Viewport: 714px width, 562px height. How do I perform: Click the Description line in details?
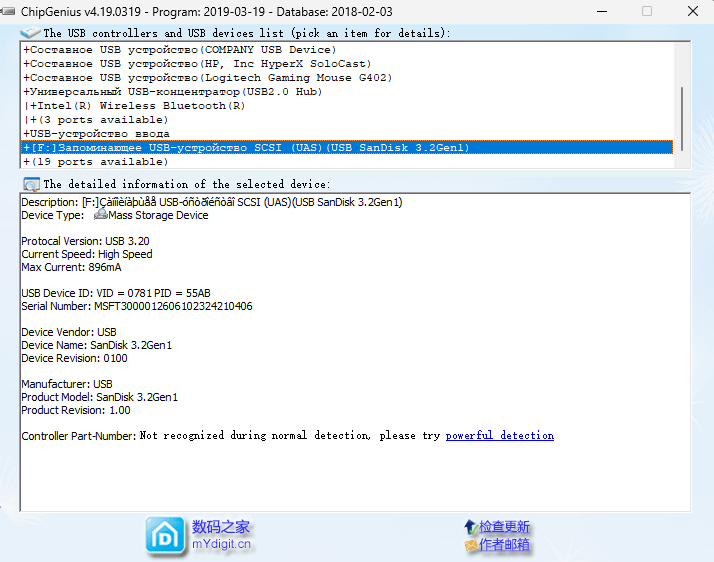[212, 202]
